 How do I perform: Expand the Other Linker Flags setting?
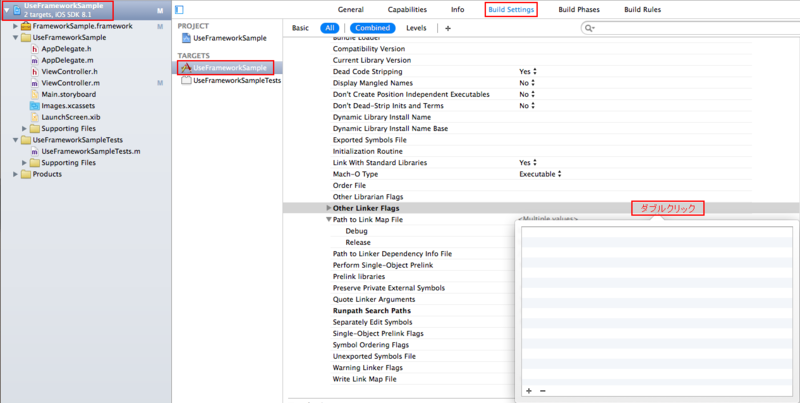pos(329,208)
